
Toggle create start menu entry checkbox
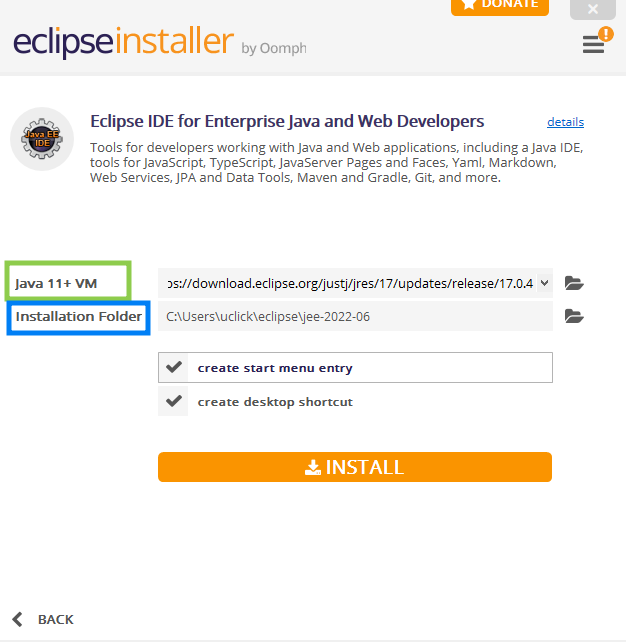(174, 367)
